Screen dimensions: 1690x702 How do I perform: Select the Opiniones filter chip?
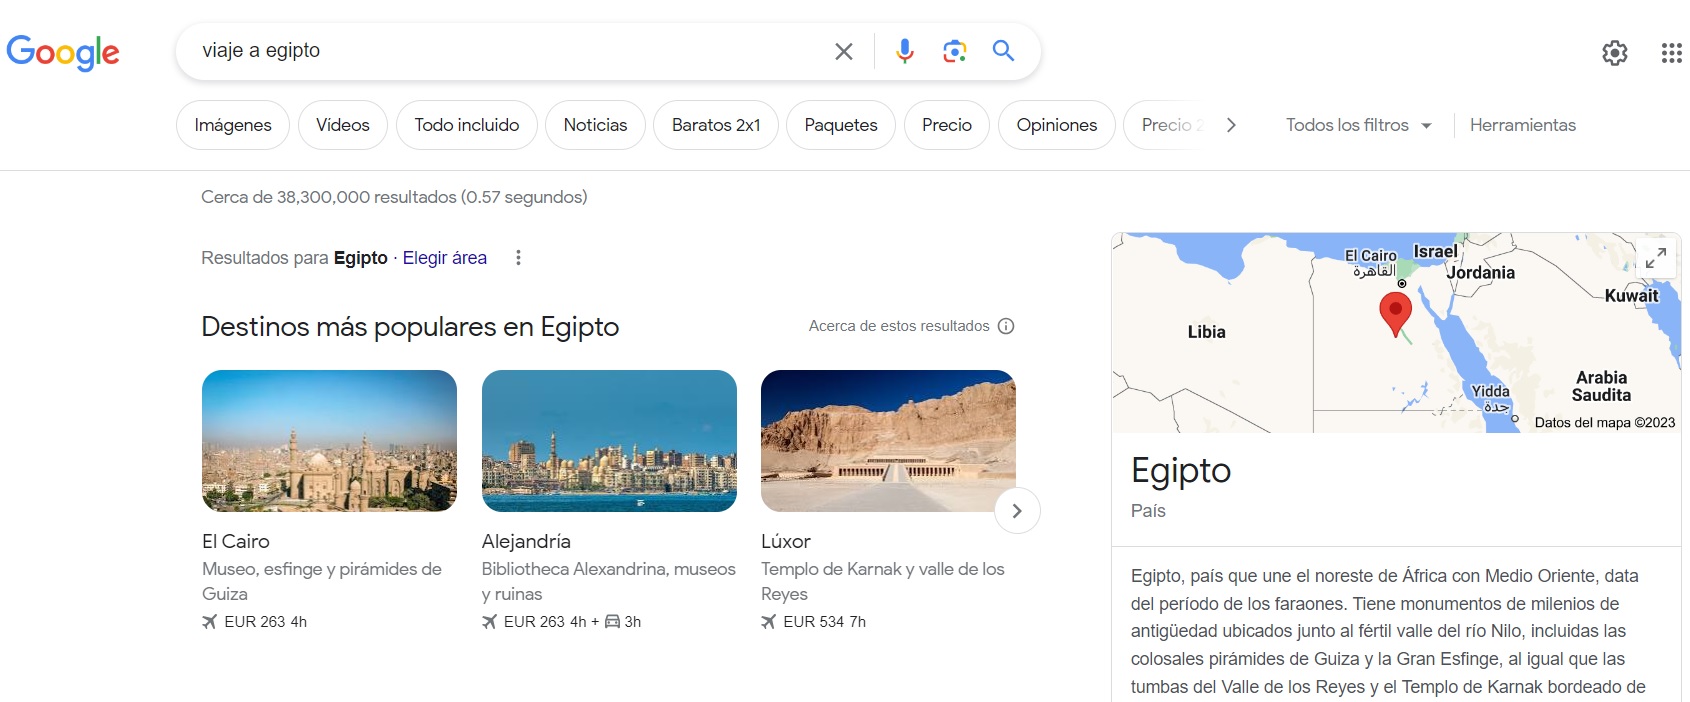(x=1057, y=125)
